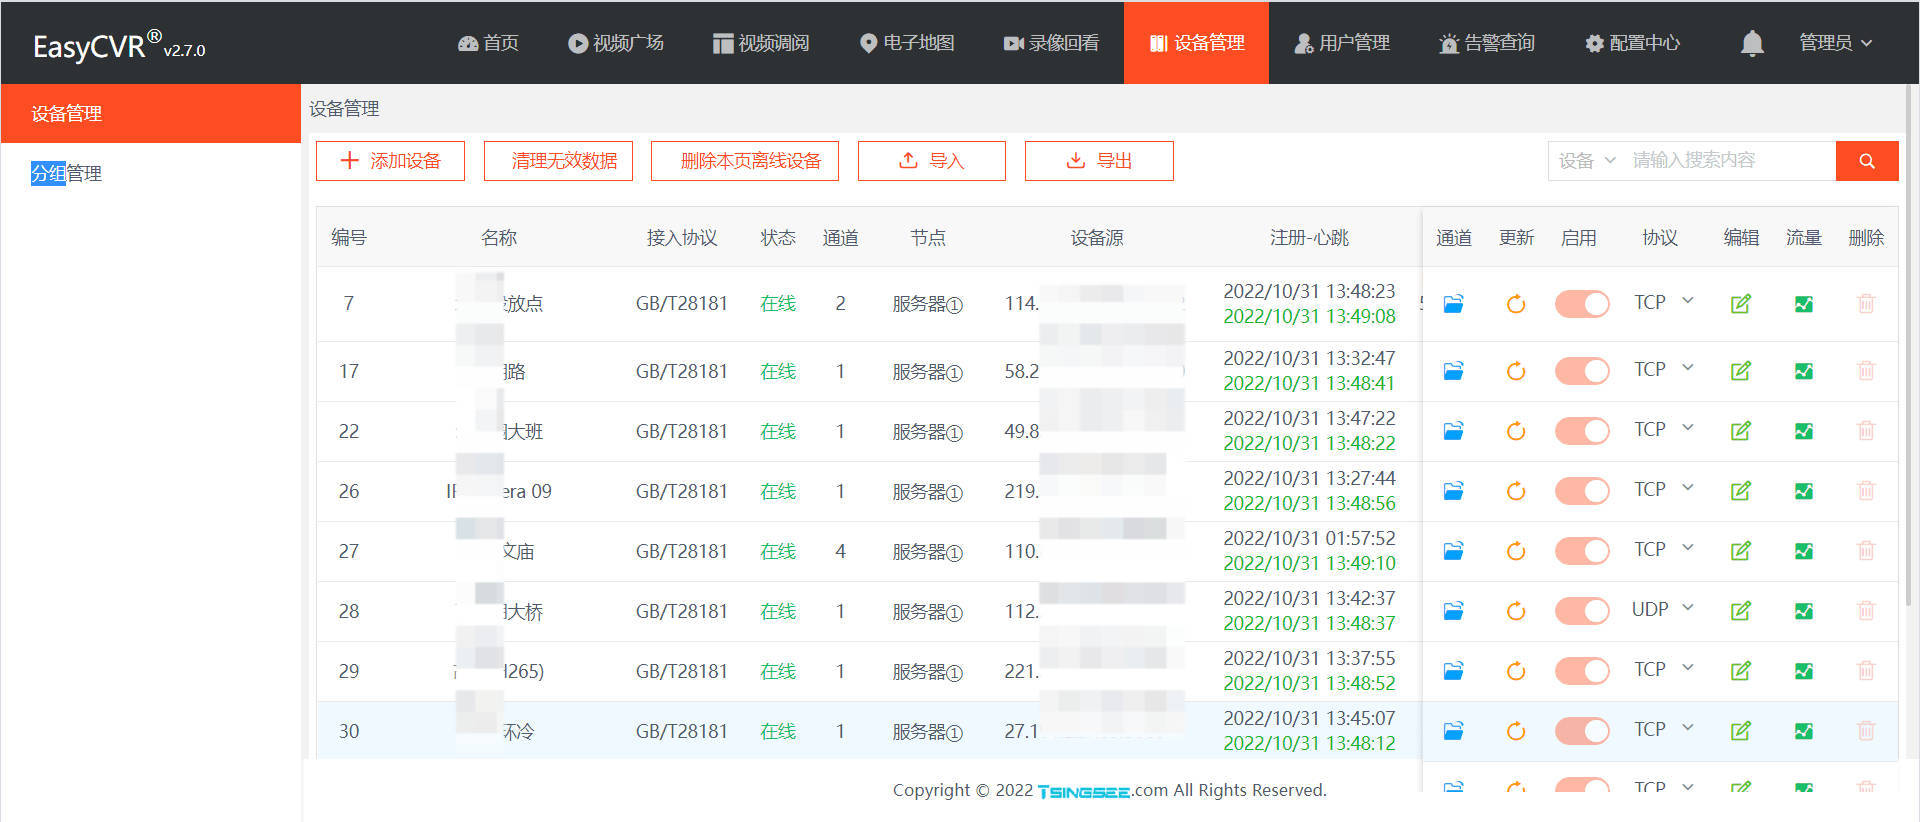Disable the enable switch for device 22
Viewport: 1920px width, 822px height.
pyautogui.click(x=1582, y=432)
